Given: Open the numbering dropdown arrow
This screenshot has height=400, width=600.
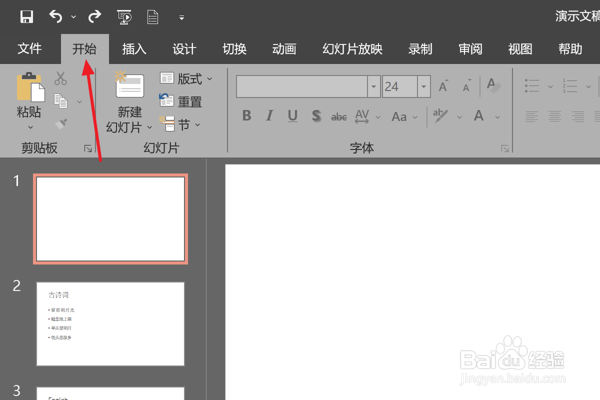Looking at the screenshot, I should (588, 87).
